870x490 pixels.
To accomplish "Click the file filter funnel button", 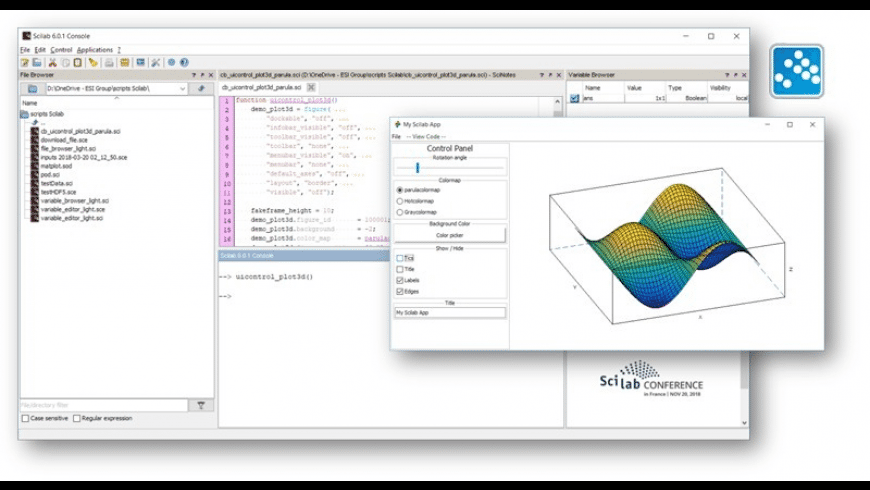I will pos(201,406).
